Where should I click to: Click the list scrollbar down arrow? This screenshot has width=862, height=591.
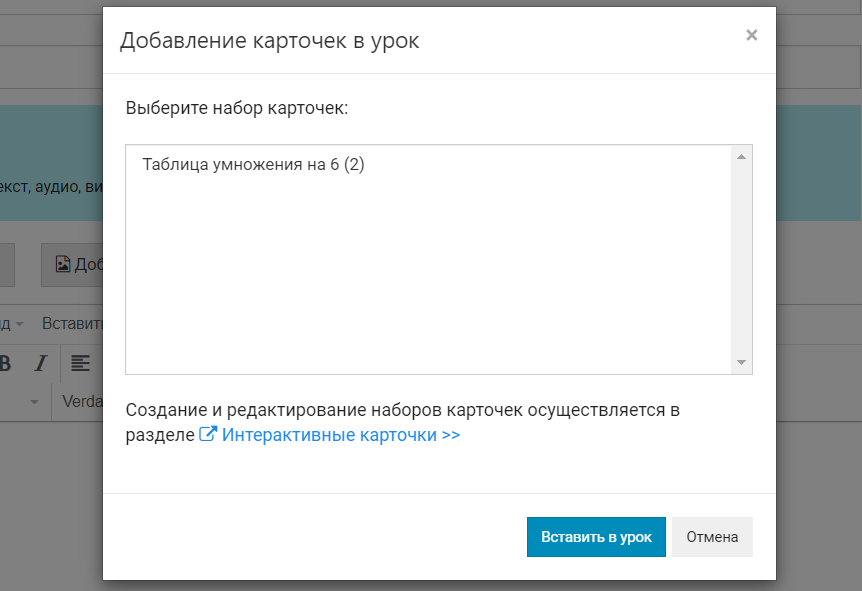coord(741,362)
